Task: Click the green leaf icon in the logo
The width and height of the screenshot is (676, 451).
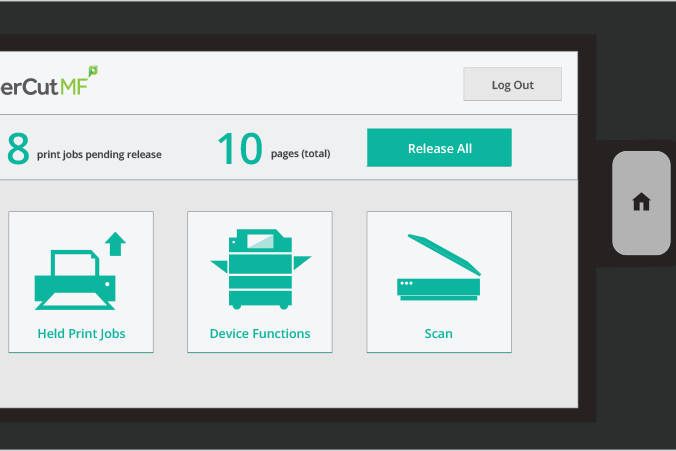Action: pyautogui.click(x=93, y=70)
